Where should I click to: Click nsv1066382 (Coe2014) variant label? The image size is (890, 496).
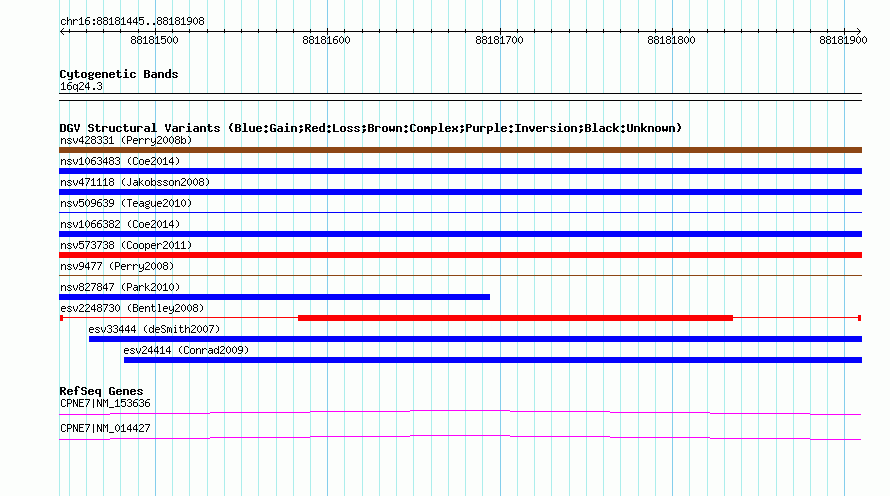[120, 224]
